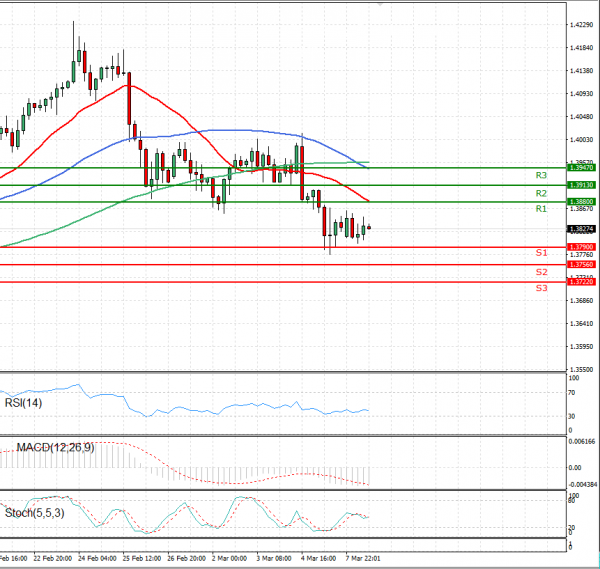The height and width of the screenshot is (569, 600).
Task: Click the black current price tag 1.38274
Action: coord(581,229)
